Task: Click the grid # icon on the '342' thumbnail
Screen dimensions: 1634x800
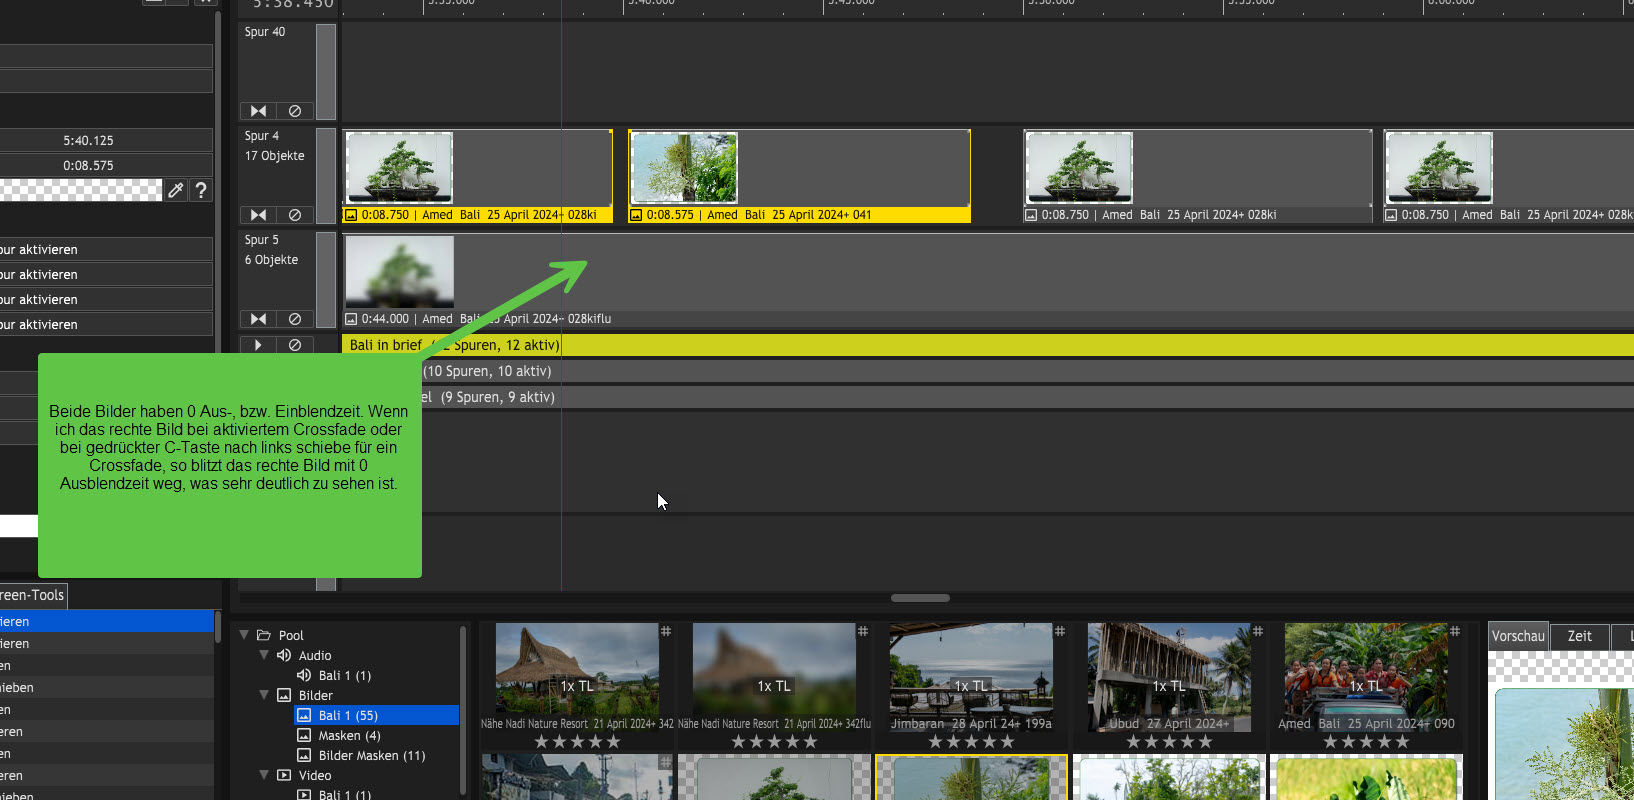Action: 666,631
